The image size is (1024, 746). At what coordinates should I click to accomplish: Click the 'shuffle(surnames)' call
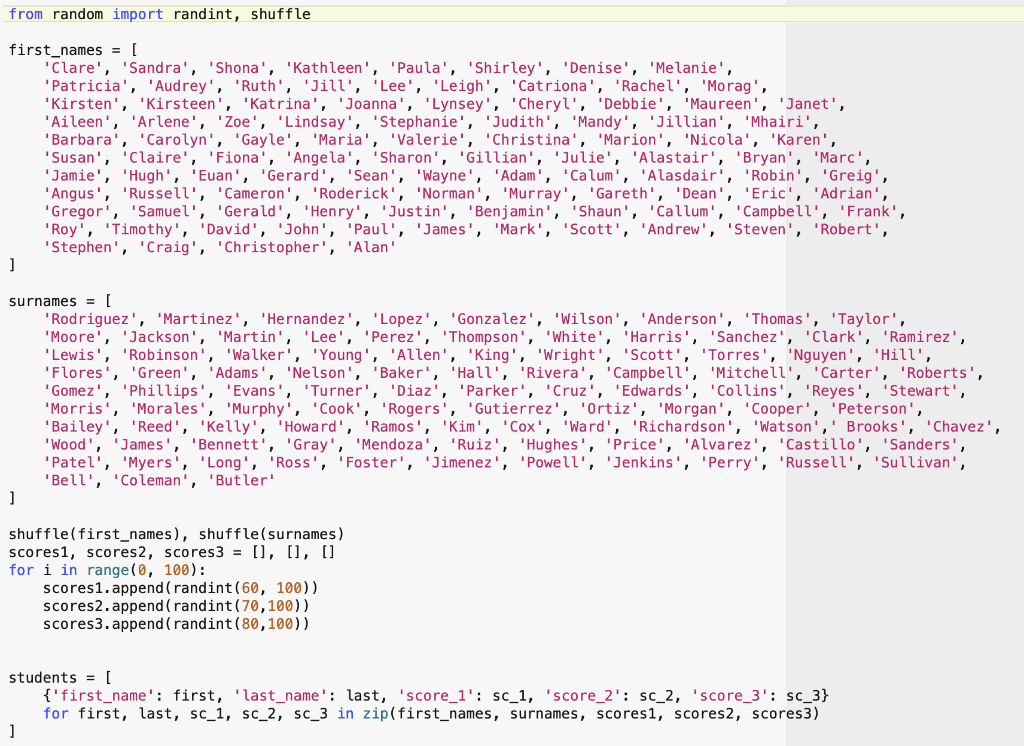pyautogui.click(x=271, y=534)
